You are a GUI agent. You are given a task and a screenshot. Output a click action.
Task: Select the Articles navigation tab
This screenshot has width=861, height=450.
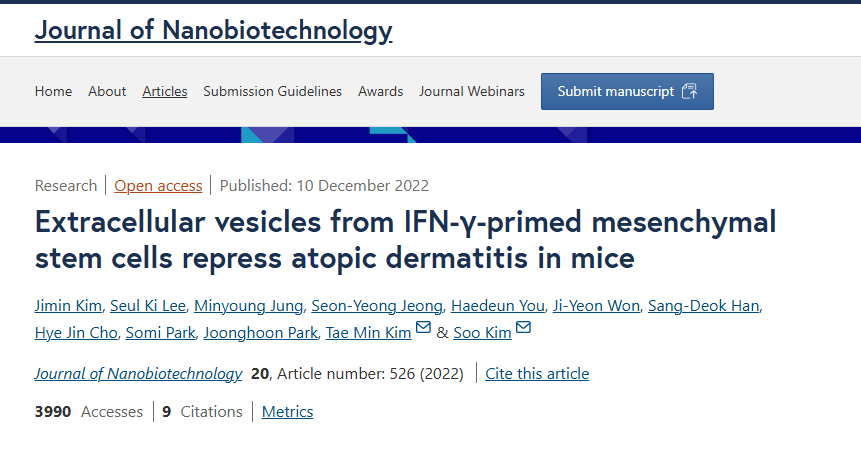coord(165,91)
